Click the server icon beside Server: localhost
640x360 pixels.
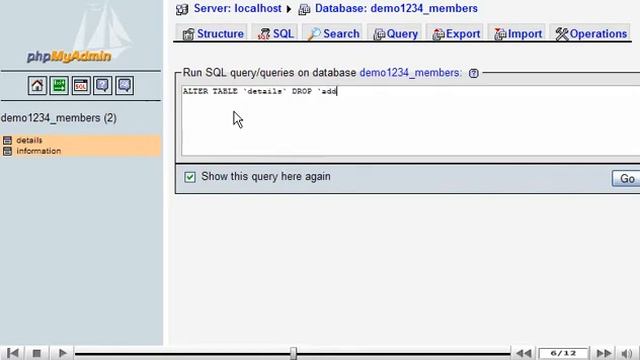(182, 9)
